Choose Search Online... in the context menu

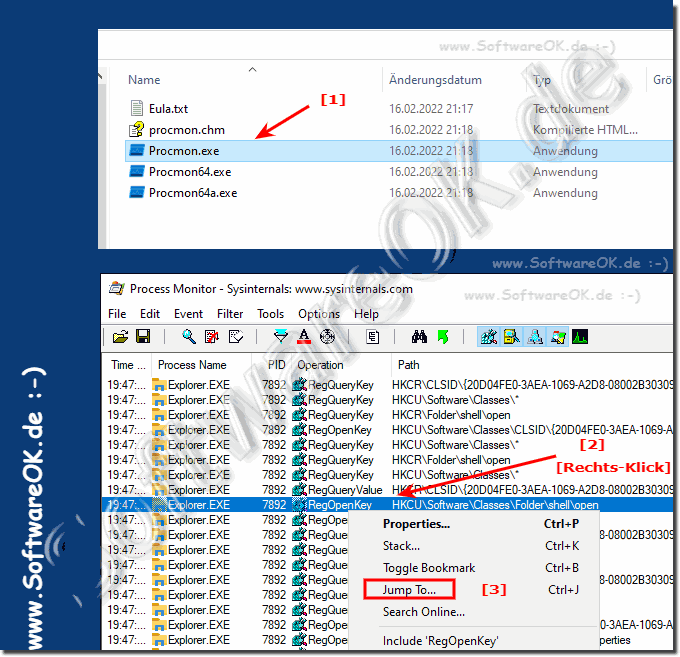click(x=474, y=612)
